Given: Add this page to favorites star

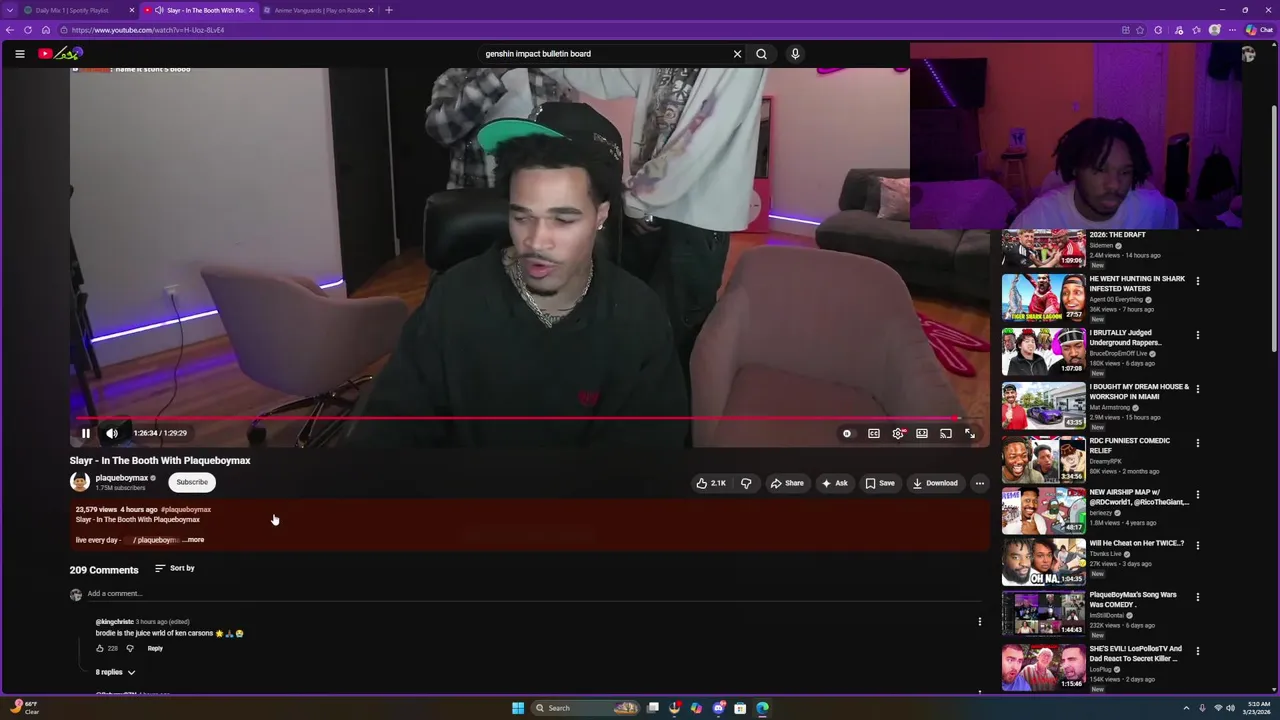Looking at the screenshot, I should click(x=1140, y=30).
